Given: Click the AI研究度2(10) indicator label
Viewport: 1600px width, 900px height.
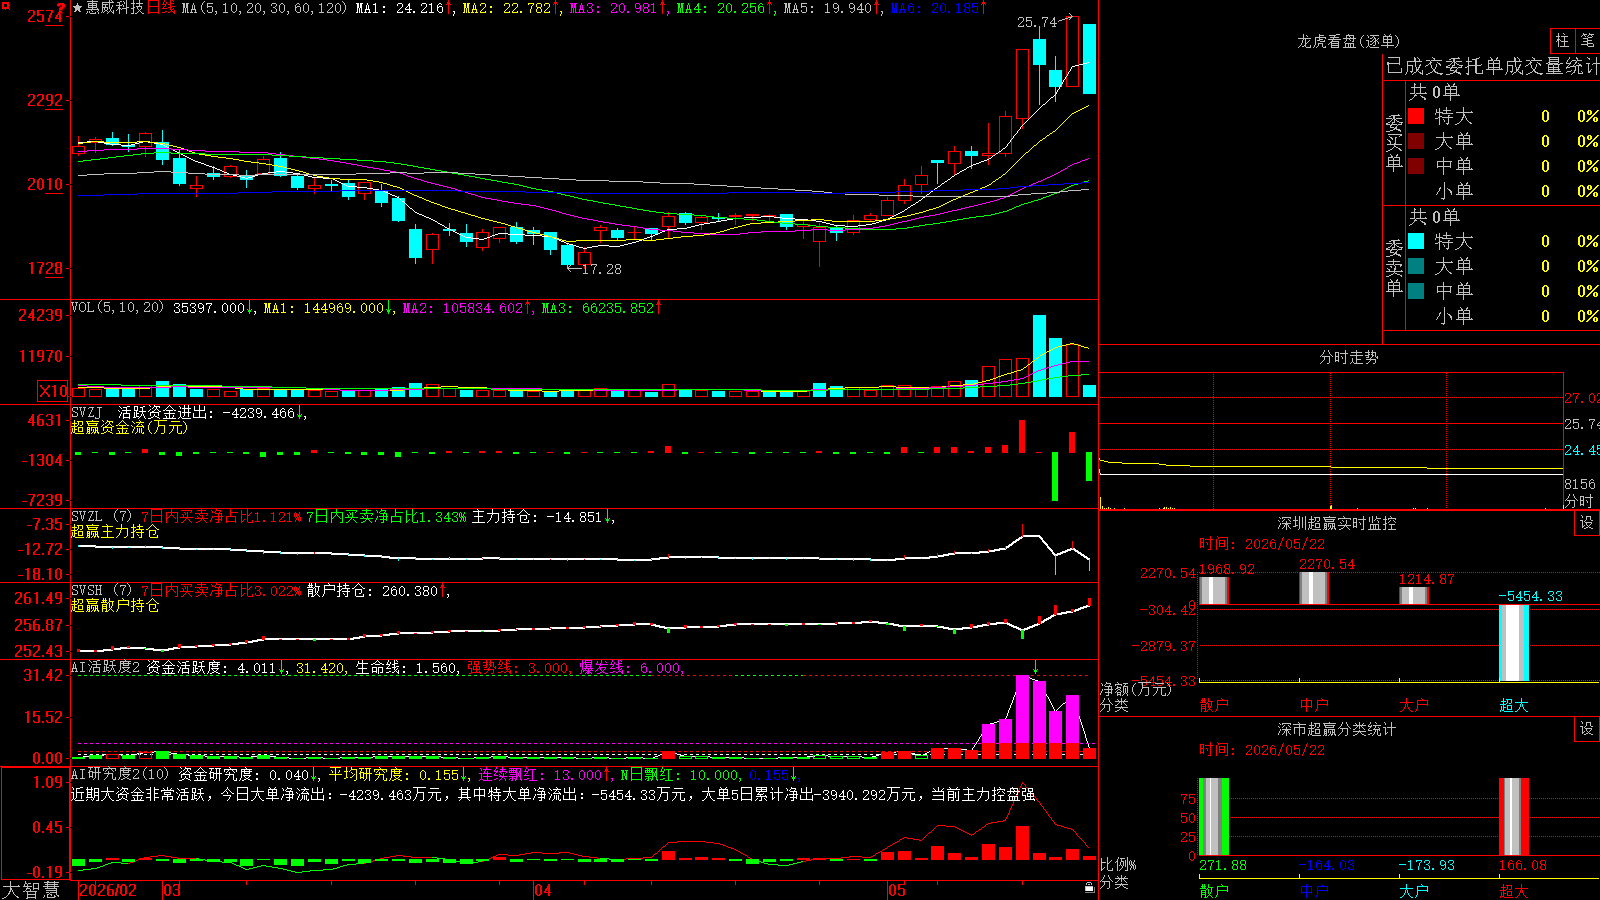Looking at the screenshot, I should pyautogui.click(x=121, y=775).
